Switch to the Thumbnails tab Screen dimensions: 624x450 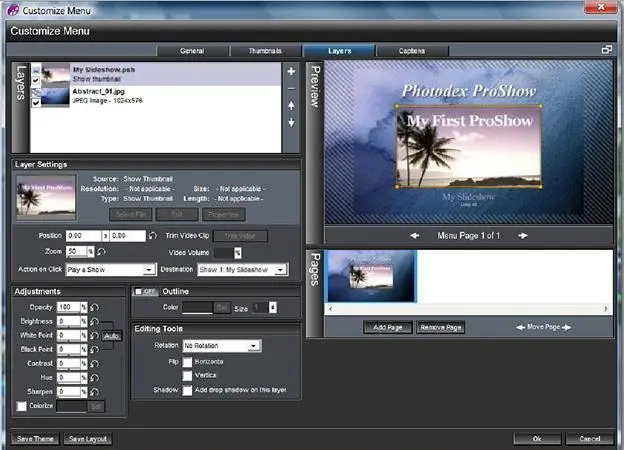click(x=265, y=51)
